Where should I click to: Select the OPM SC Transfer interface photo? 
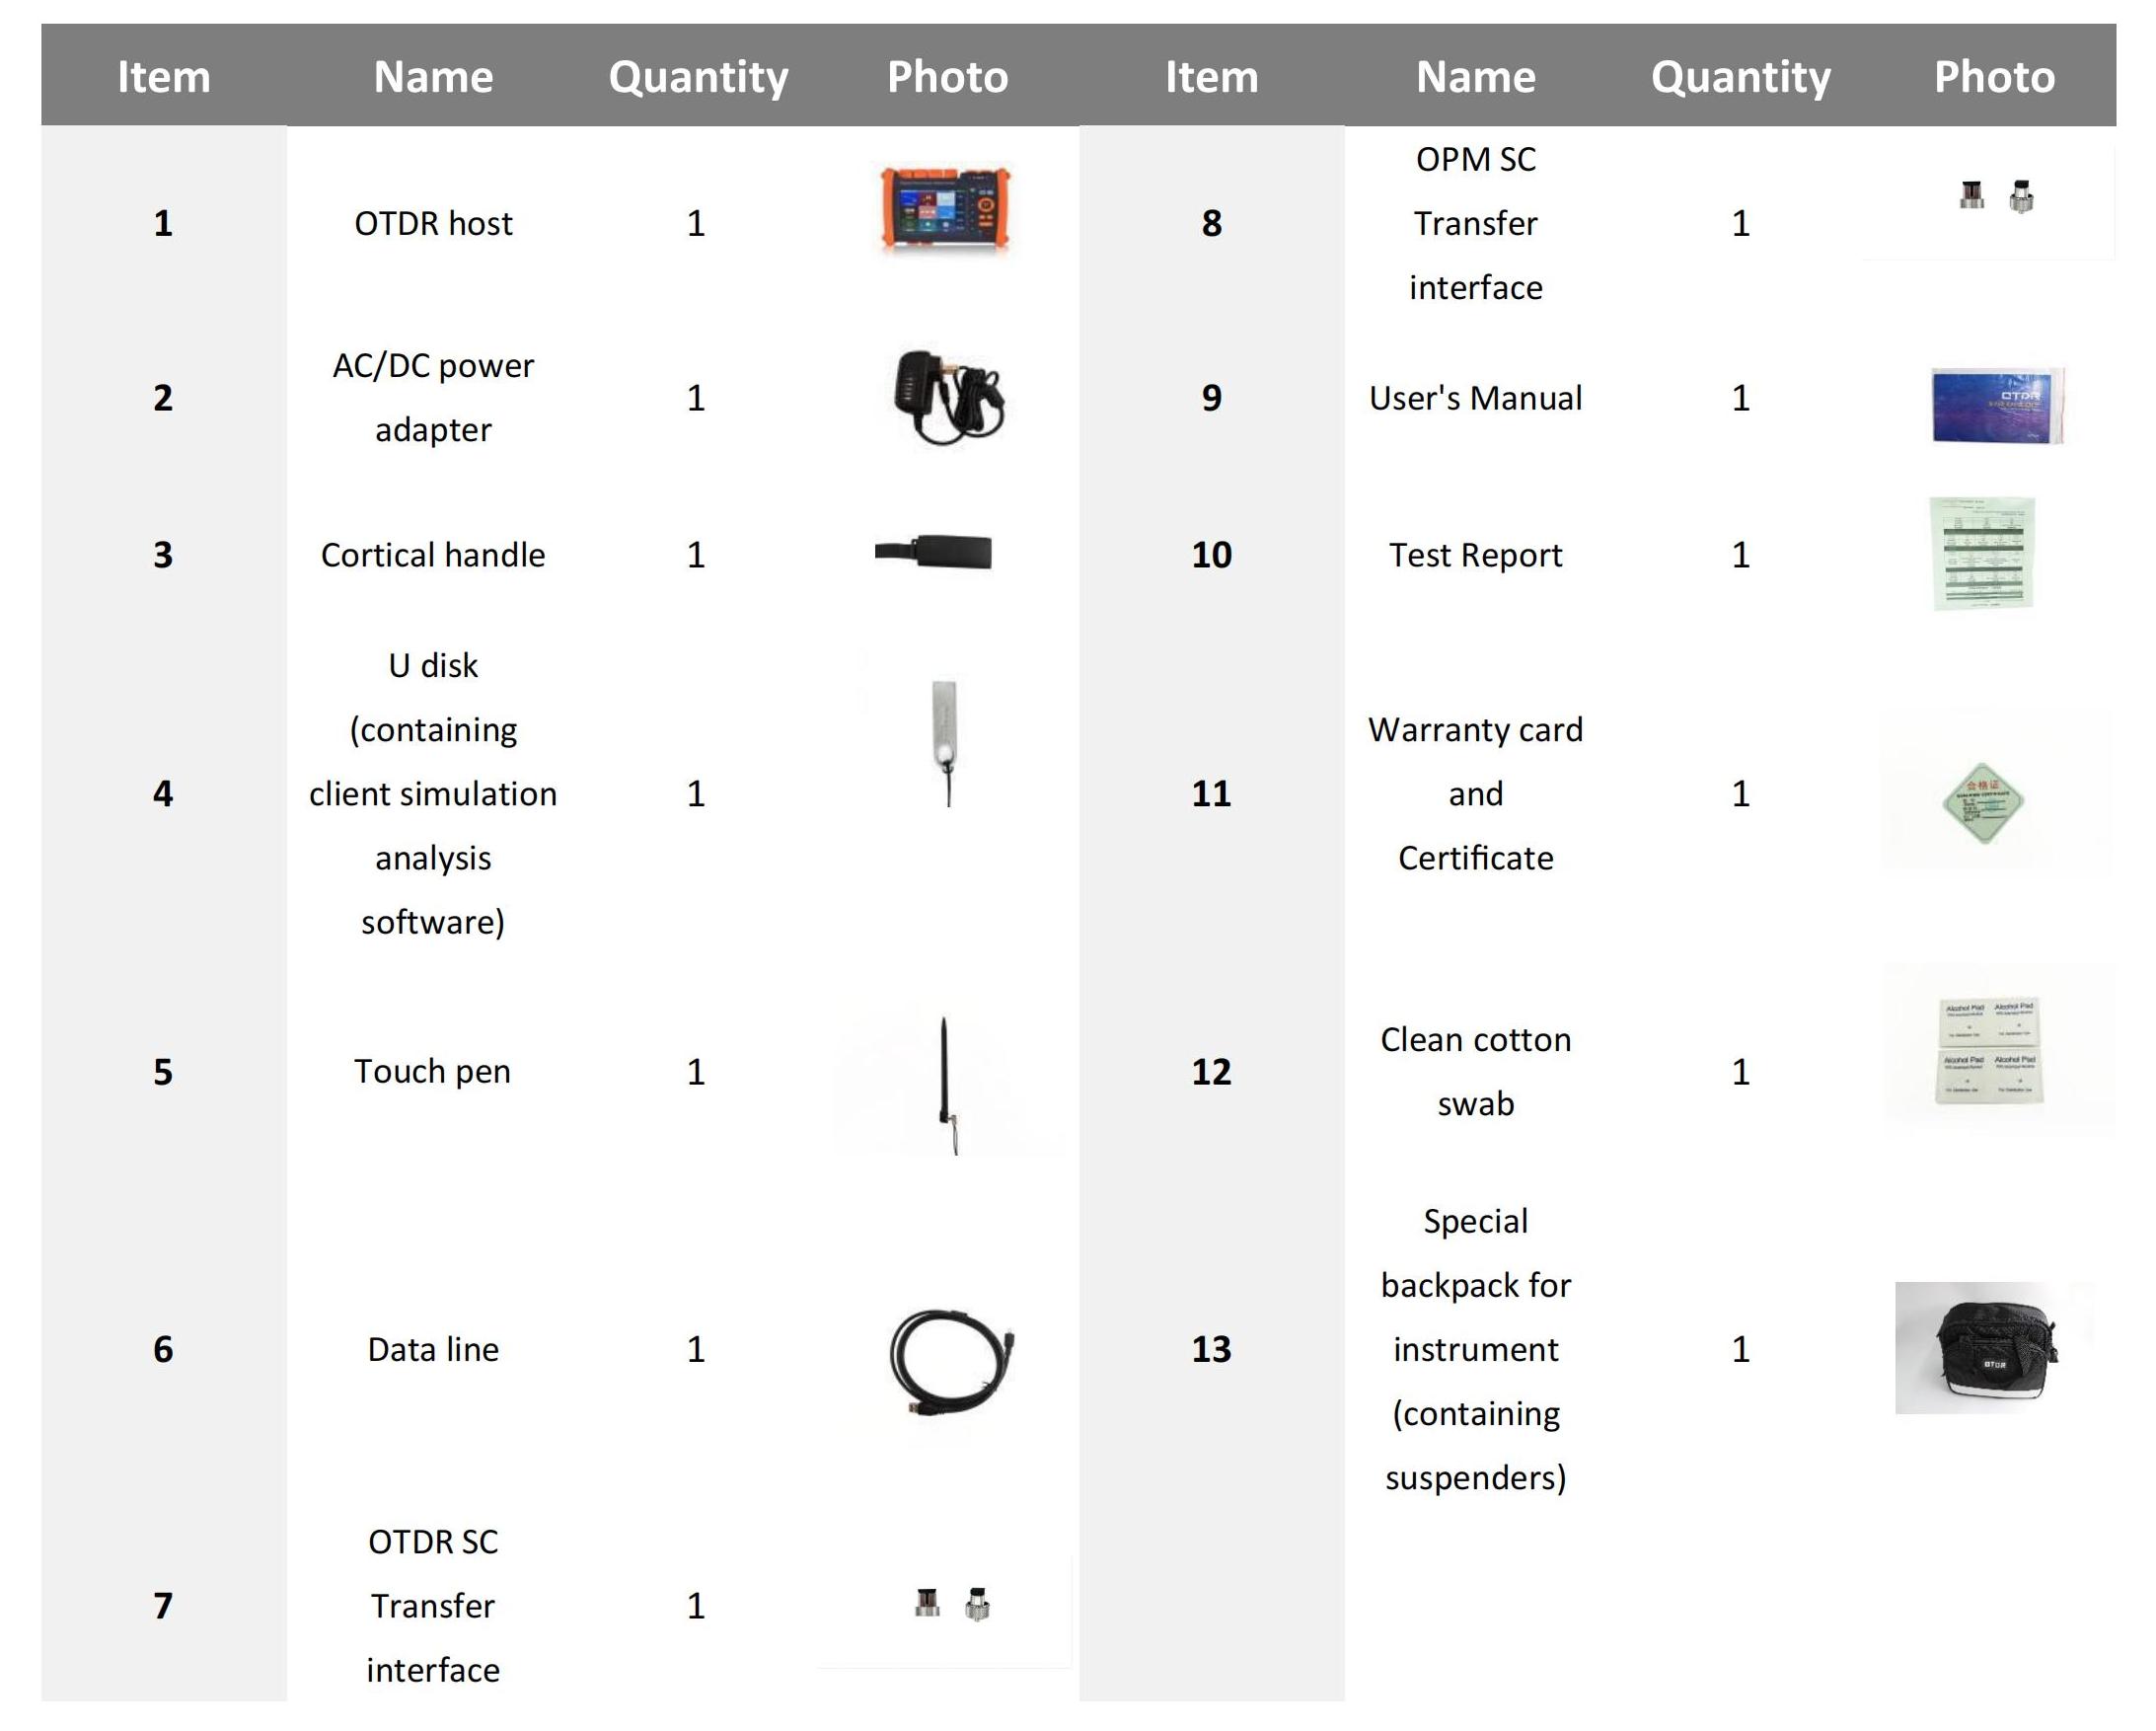[1995, 195]
